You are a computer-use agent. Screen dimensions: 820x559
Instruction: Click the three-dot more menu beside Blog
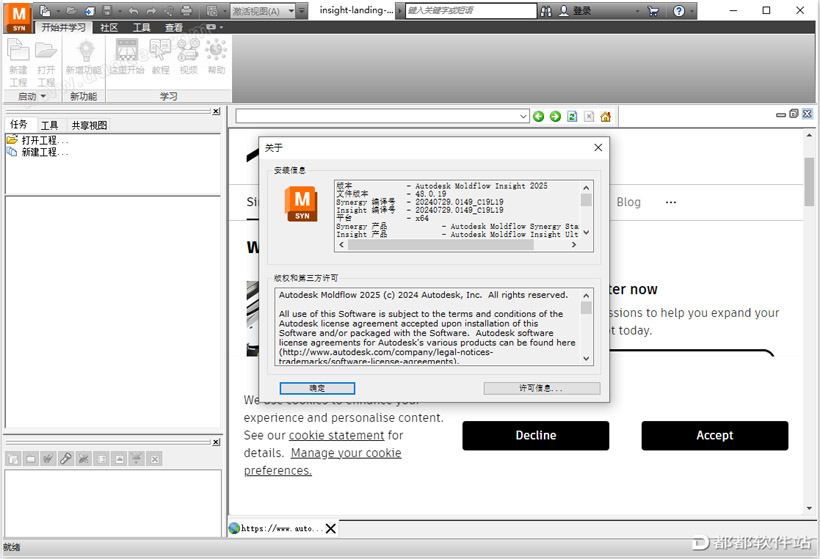pos(670,202)
